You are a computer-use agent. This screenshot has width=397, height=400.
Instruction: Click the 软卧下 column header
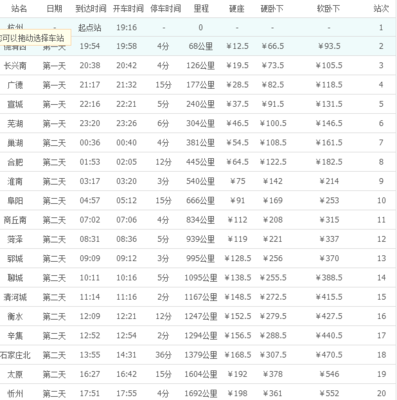(x=329, y=8)
